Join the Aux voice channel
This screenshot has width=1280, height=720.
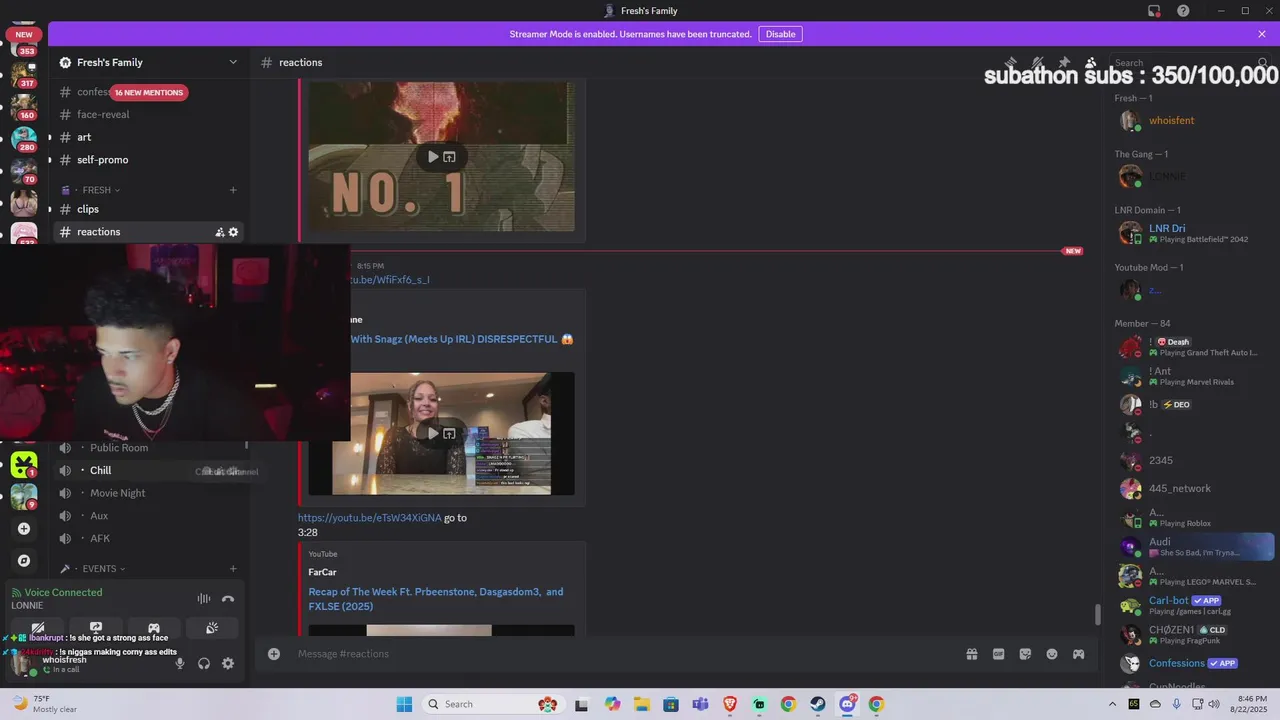[99, 516]
